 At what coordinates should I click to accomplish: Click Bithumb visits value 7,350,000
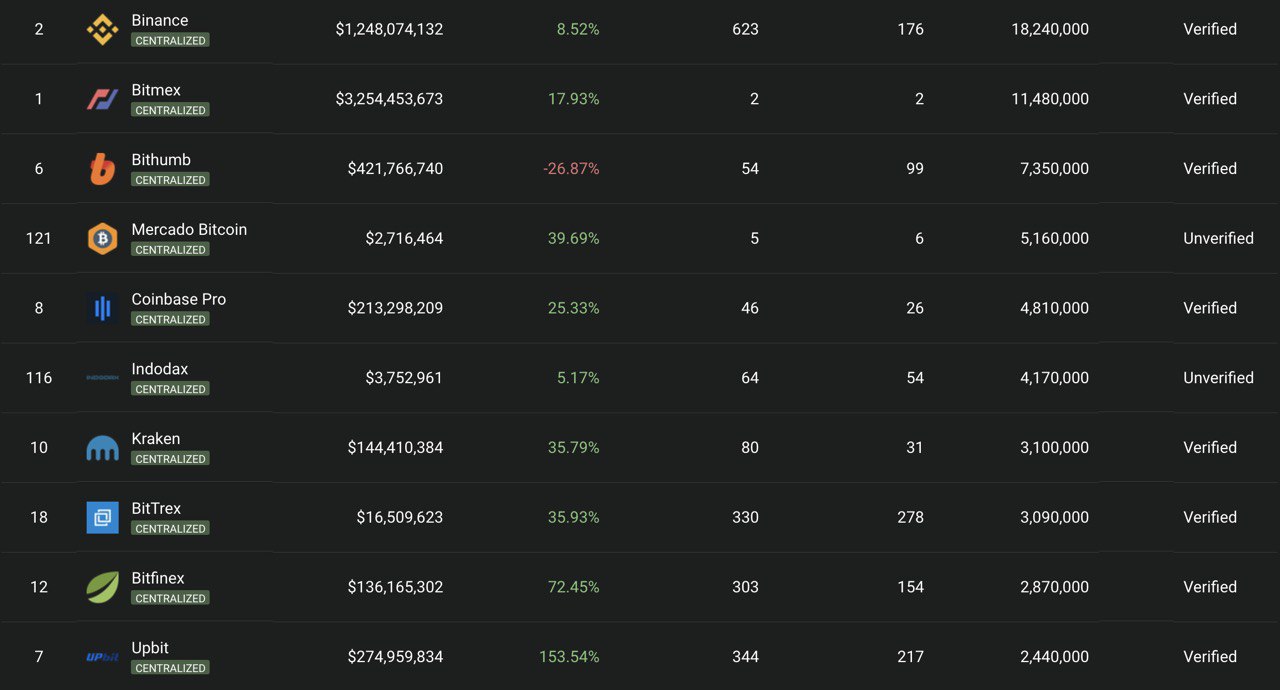(1055, 169)
